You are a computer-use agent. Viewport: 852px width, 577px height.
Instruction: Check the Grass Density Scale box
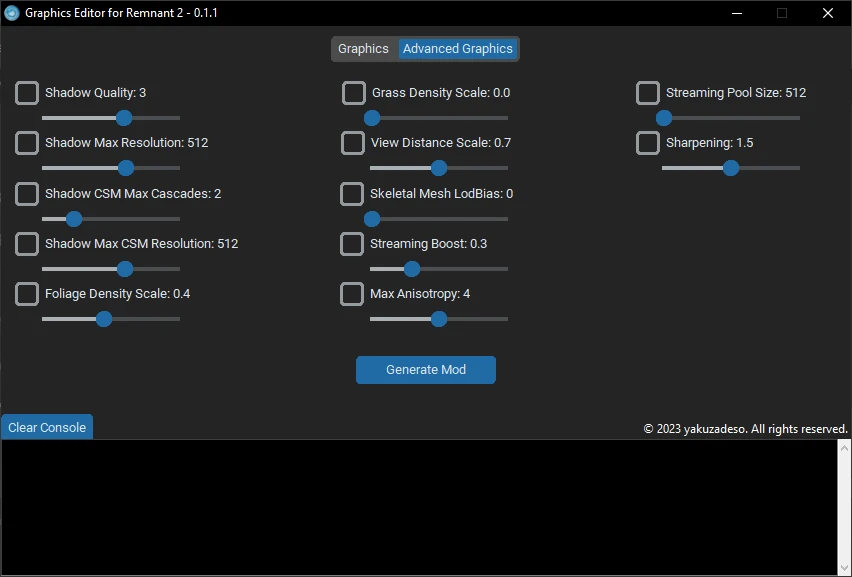[x=354, y=93]
